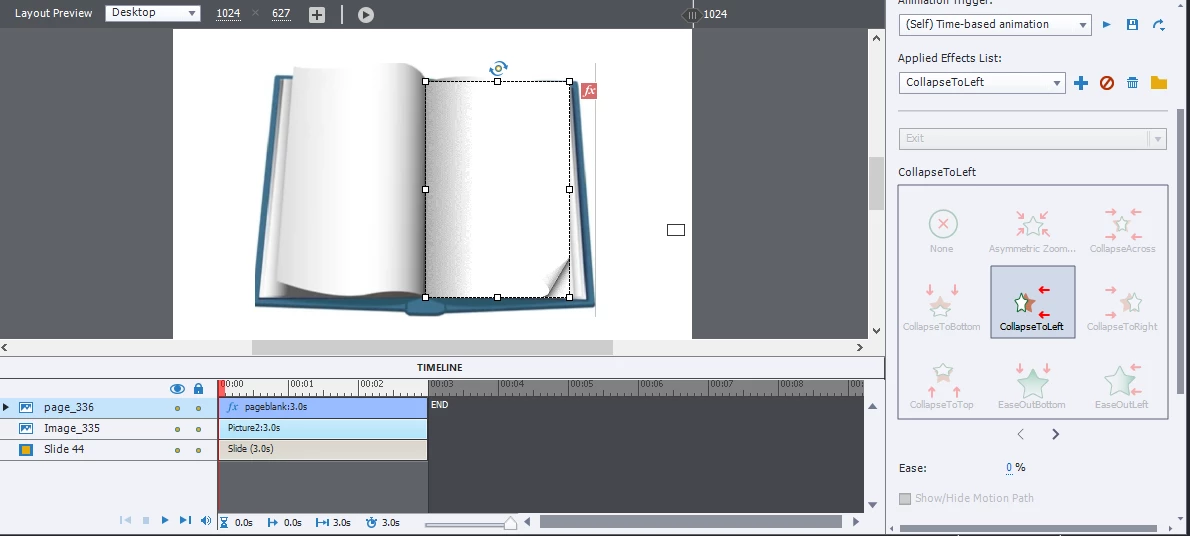Image resolution: width=1190 pixels, height=536 pixels.
Task: Select the Asymmetric Zoom effect
Action: tap(1032, 232)
